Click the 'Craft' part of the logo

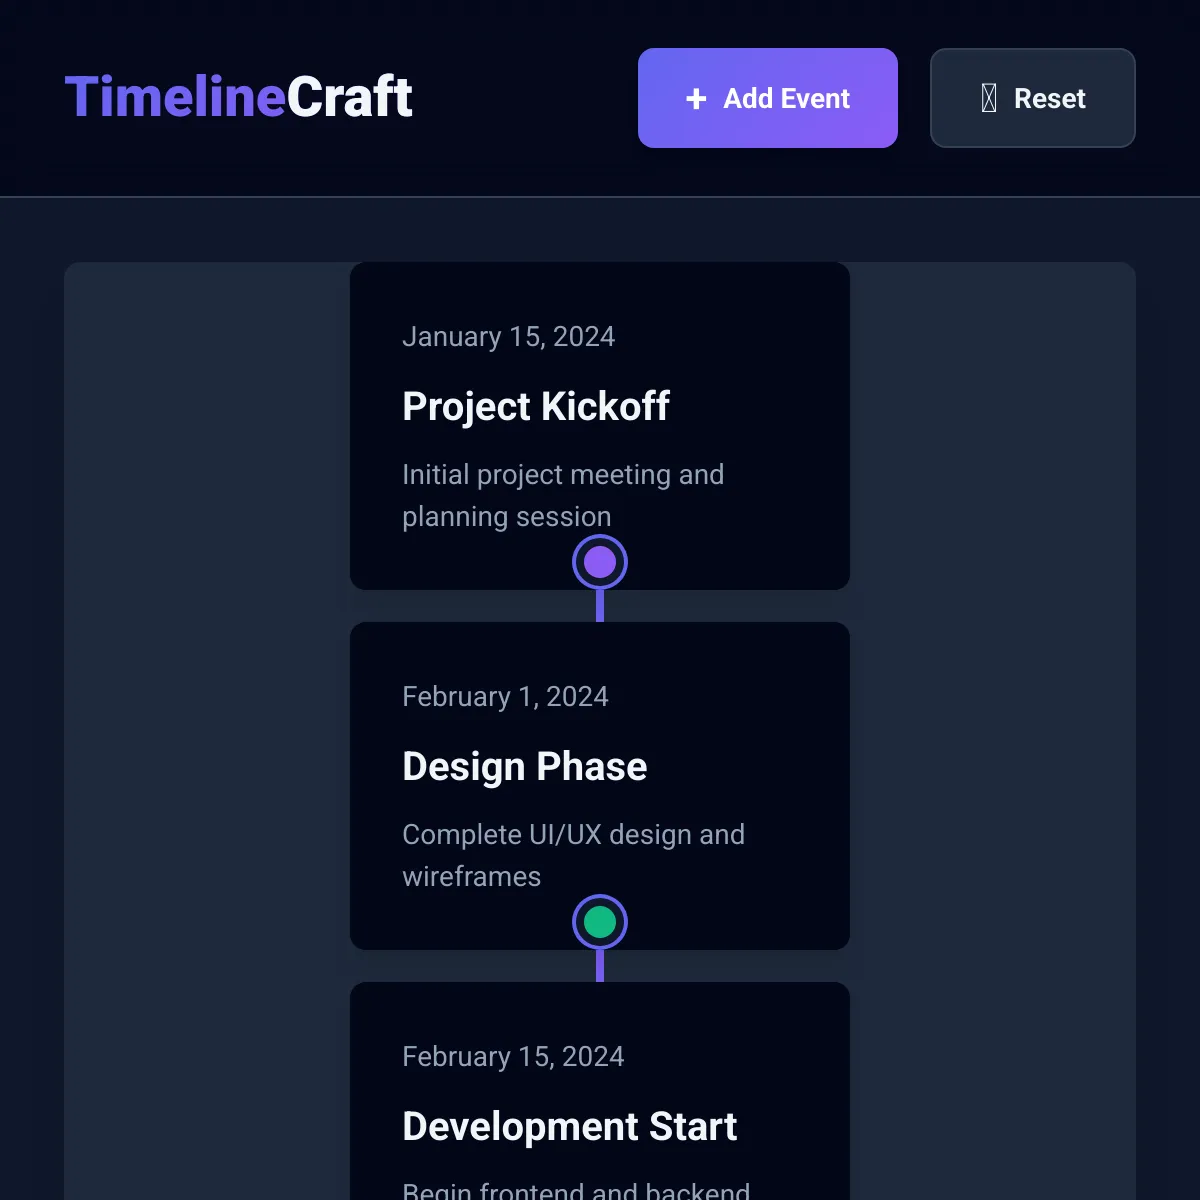(x=350, y=97)
